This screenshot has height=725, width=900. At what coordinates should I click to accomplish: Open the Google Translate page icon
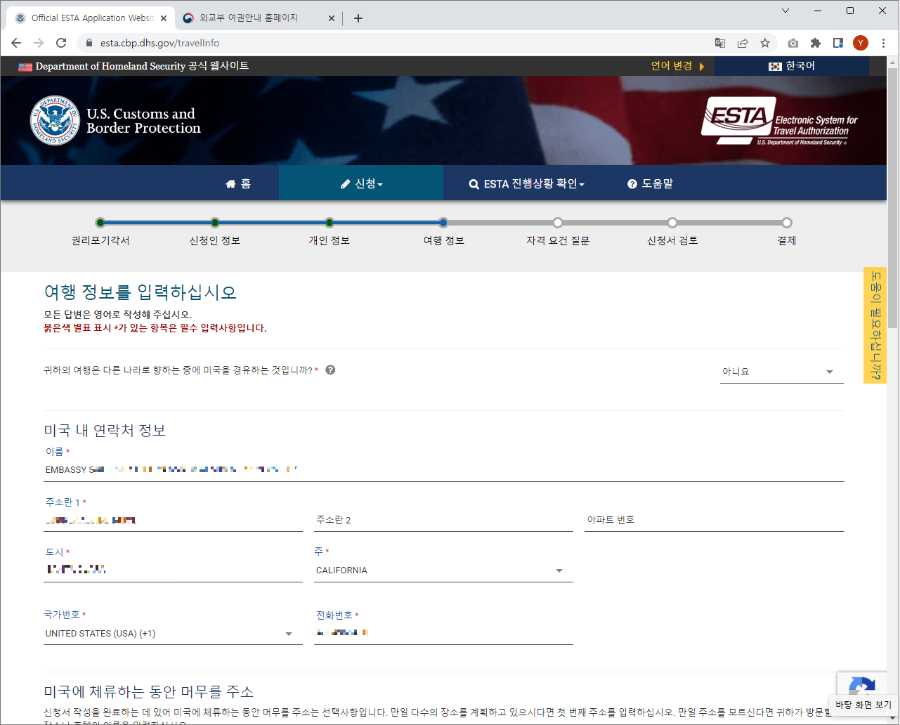pyautogui.click(x=720, y=43)
